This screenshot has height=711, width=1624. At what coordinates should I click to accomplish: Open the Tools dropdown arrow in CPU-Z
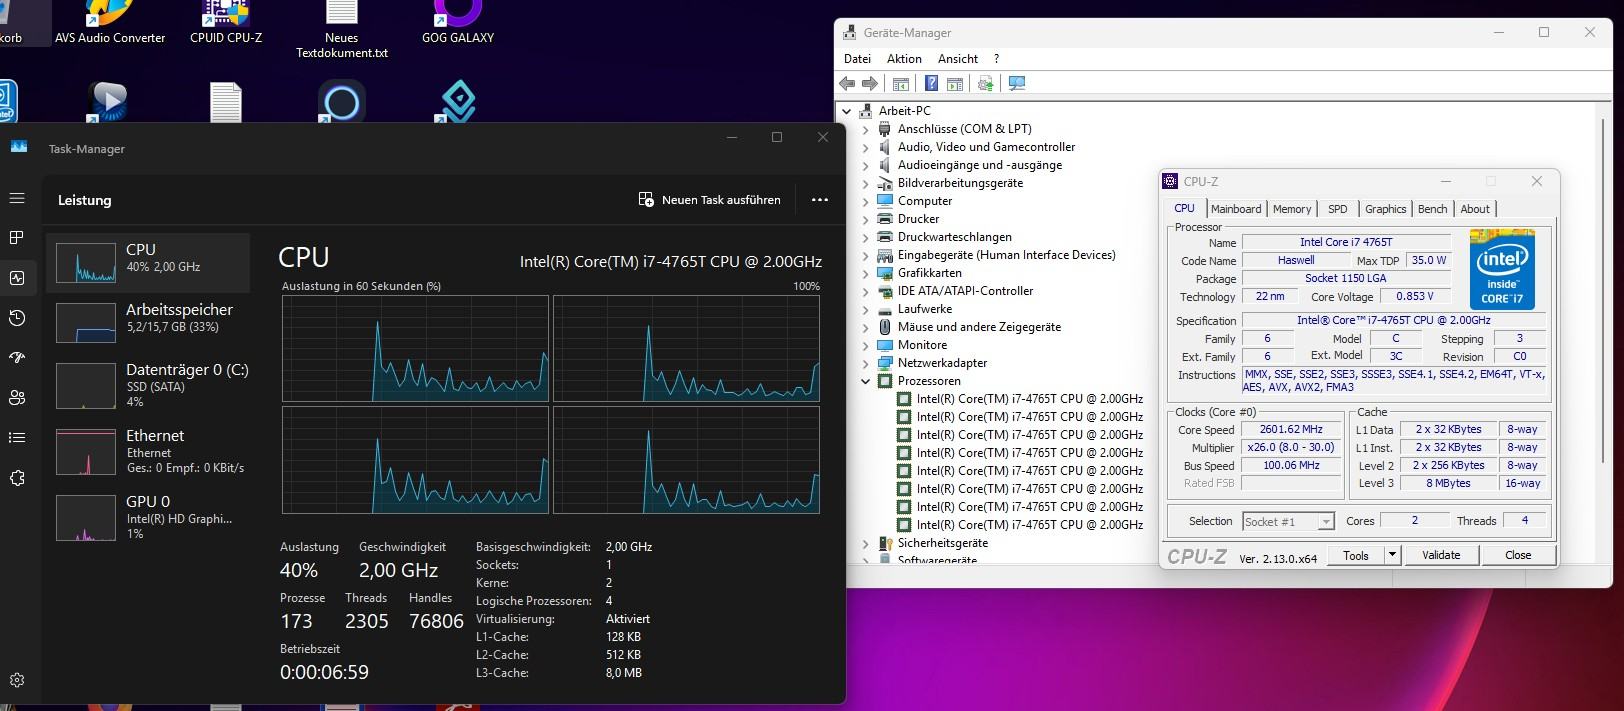click(x=1392, y=555)
